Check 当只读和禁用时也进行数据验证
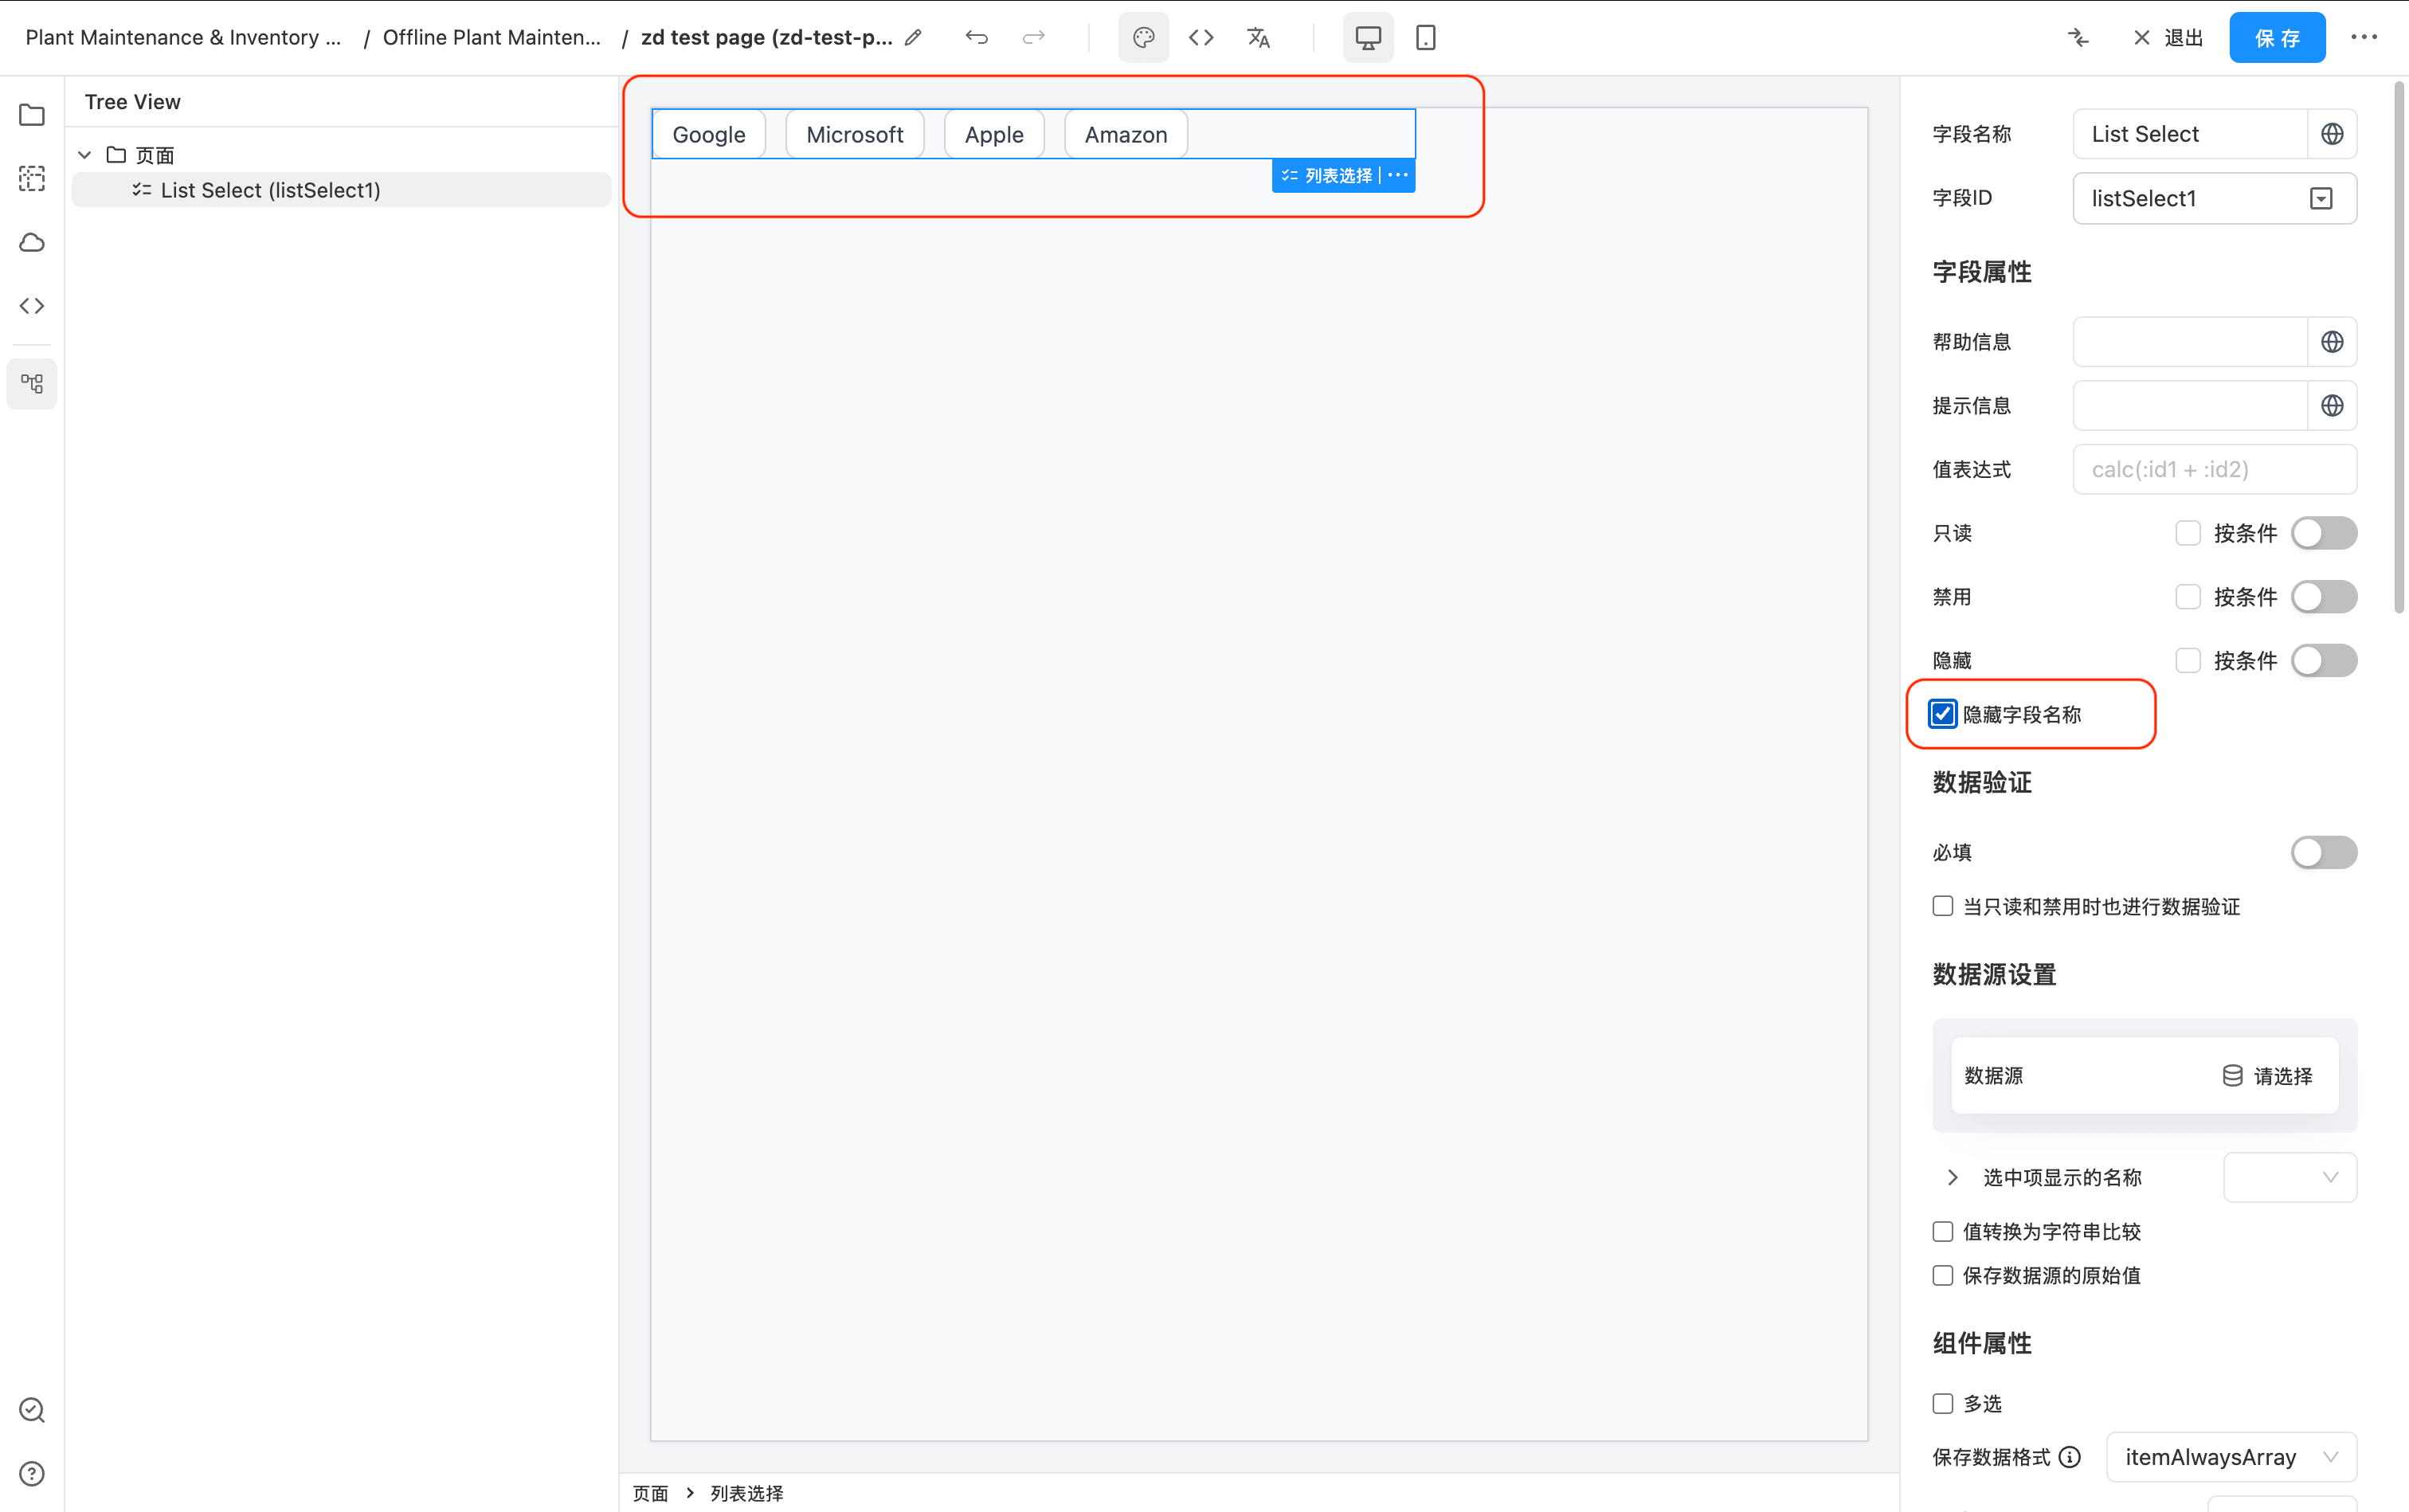This screenshot has height=1512, width=2409. 1942,906
